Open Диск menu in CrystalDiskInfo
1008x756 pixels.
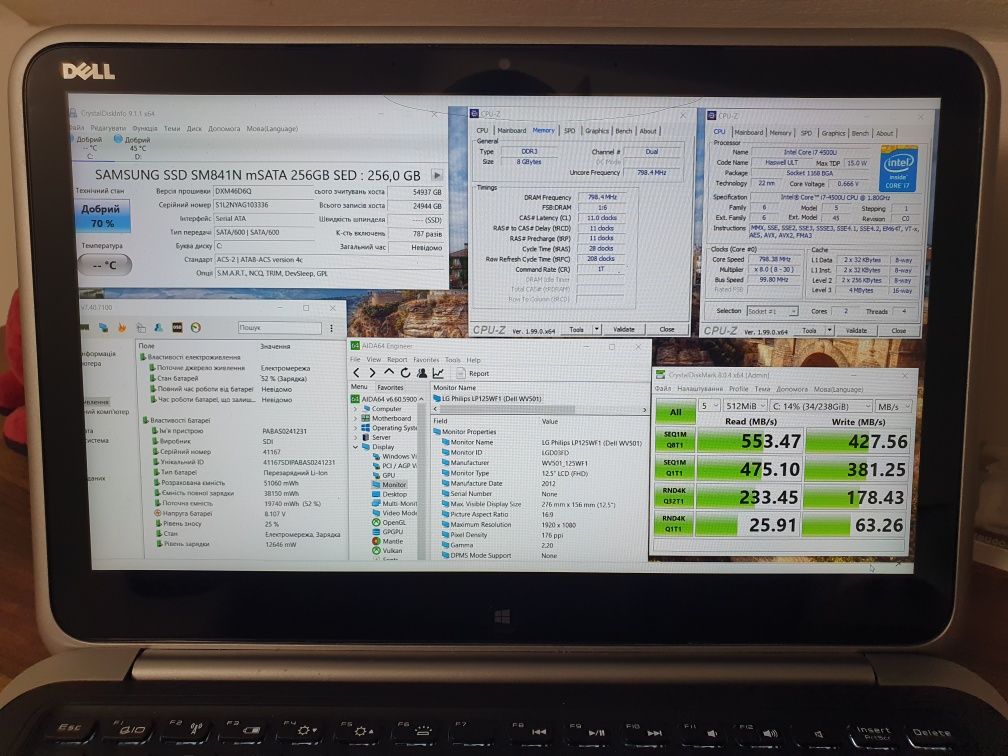tap(194, 129)
